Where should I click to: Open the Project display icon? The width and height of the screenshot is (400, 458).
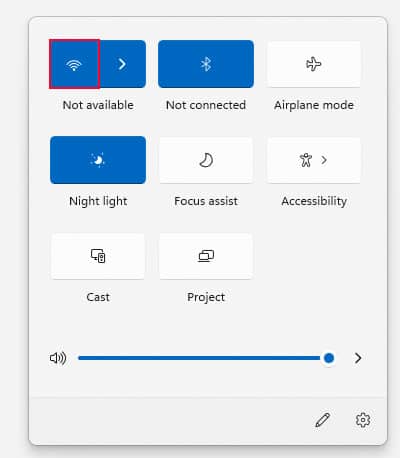pos(206,256)
